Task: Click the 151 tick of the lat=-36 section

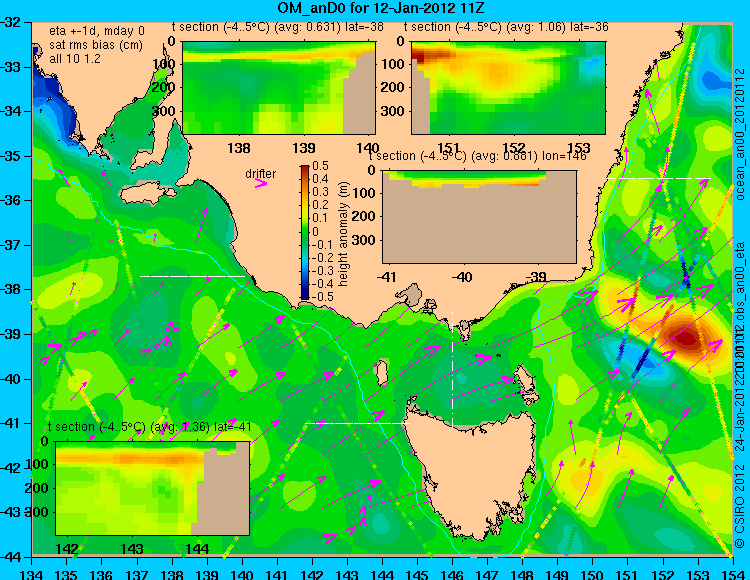Action: tap(450, 148)
